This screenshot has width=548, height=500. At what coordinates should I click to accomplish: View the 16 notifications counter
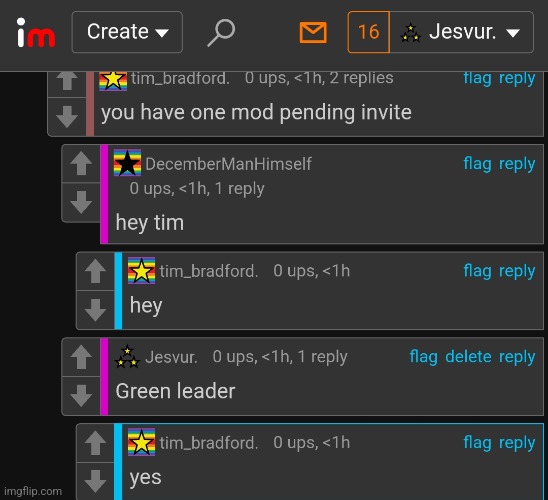pos(369,32)
